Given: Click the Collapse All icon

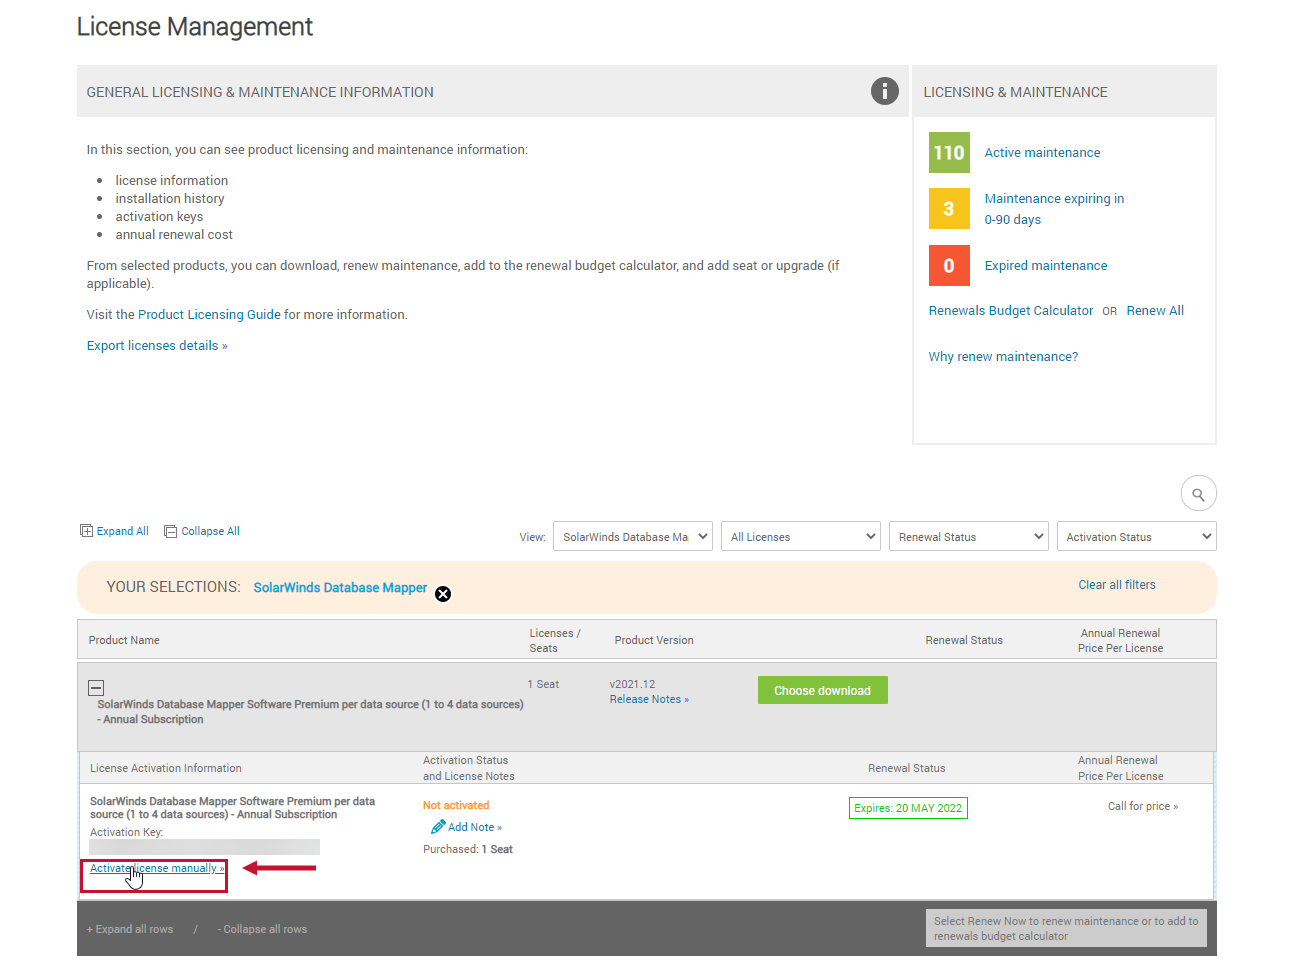Looking at the screenshot, I should click(170, 531).
